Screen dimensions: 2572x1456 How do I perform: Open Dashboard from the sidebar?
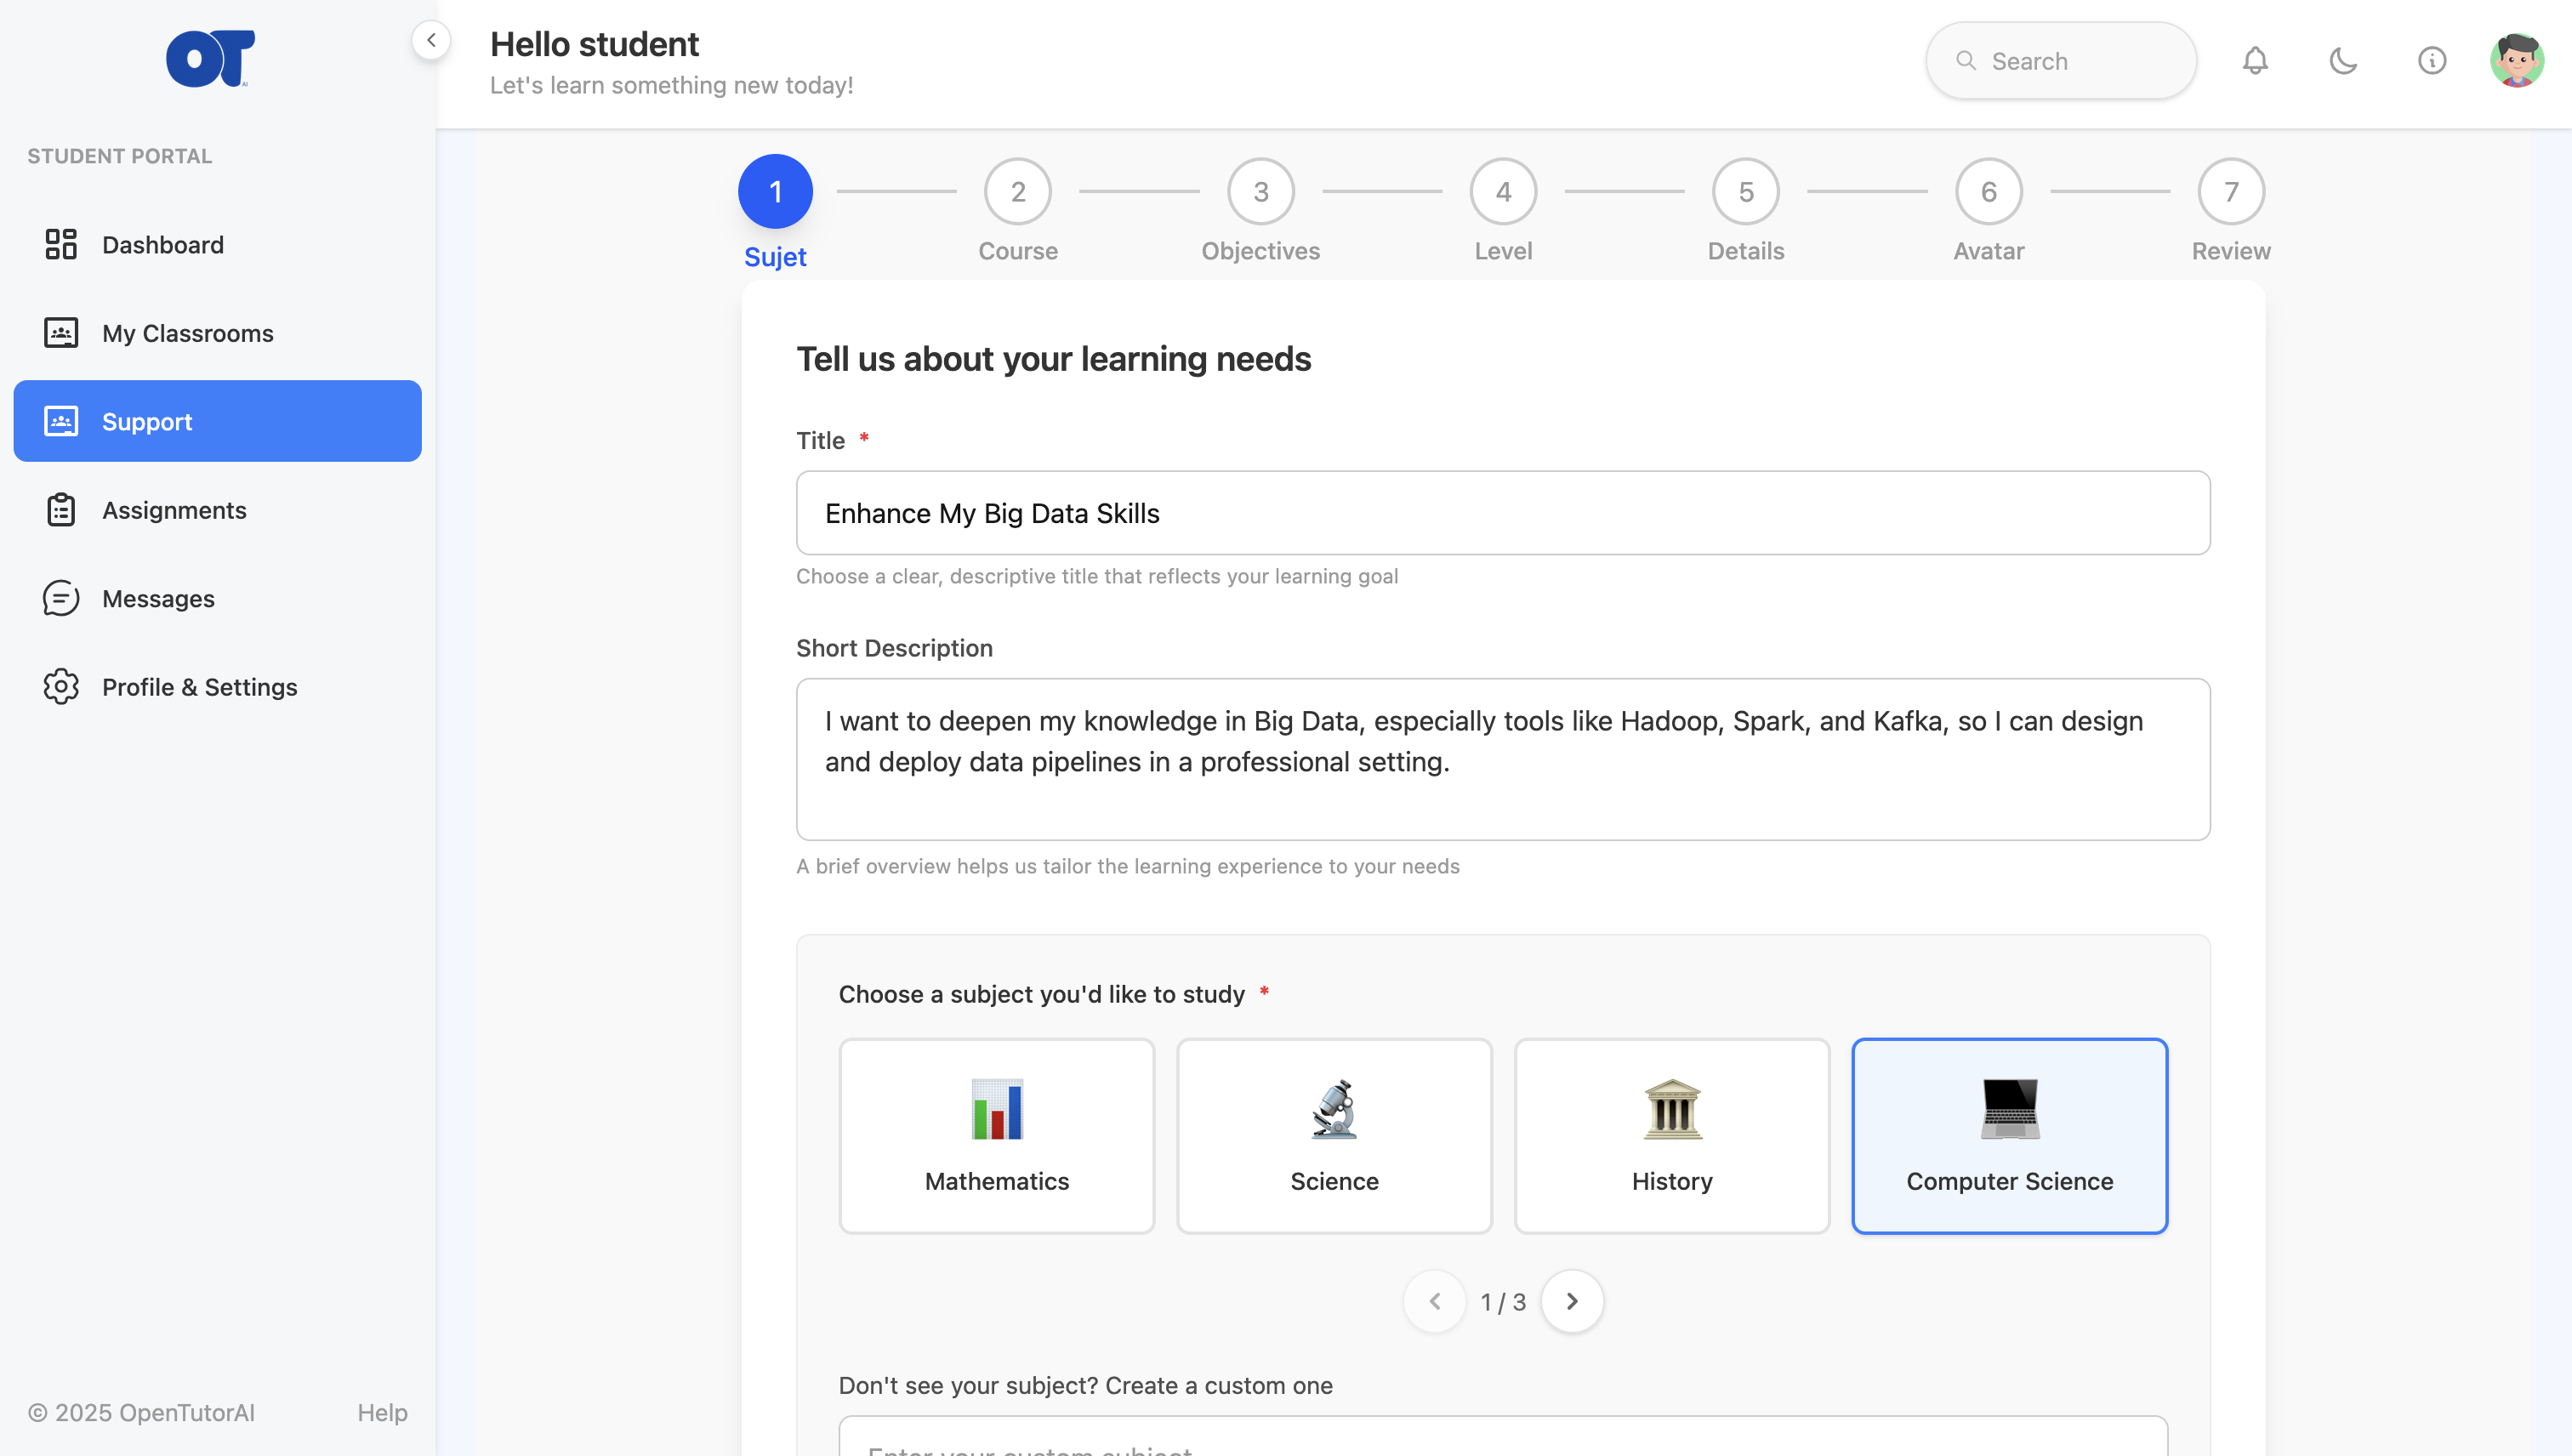coord(162,245)
